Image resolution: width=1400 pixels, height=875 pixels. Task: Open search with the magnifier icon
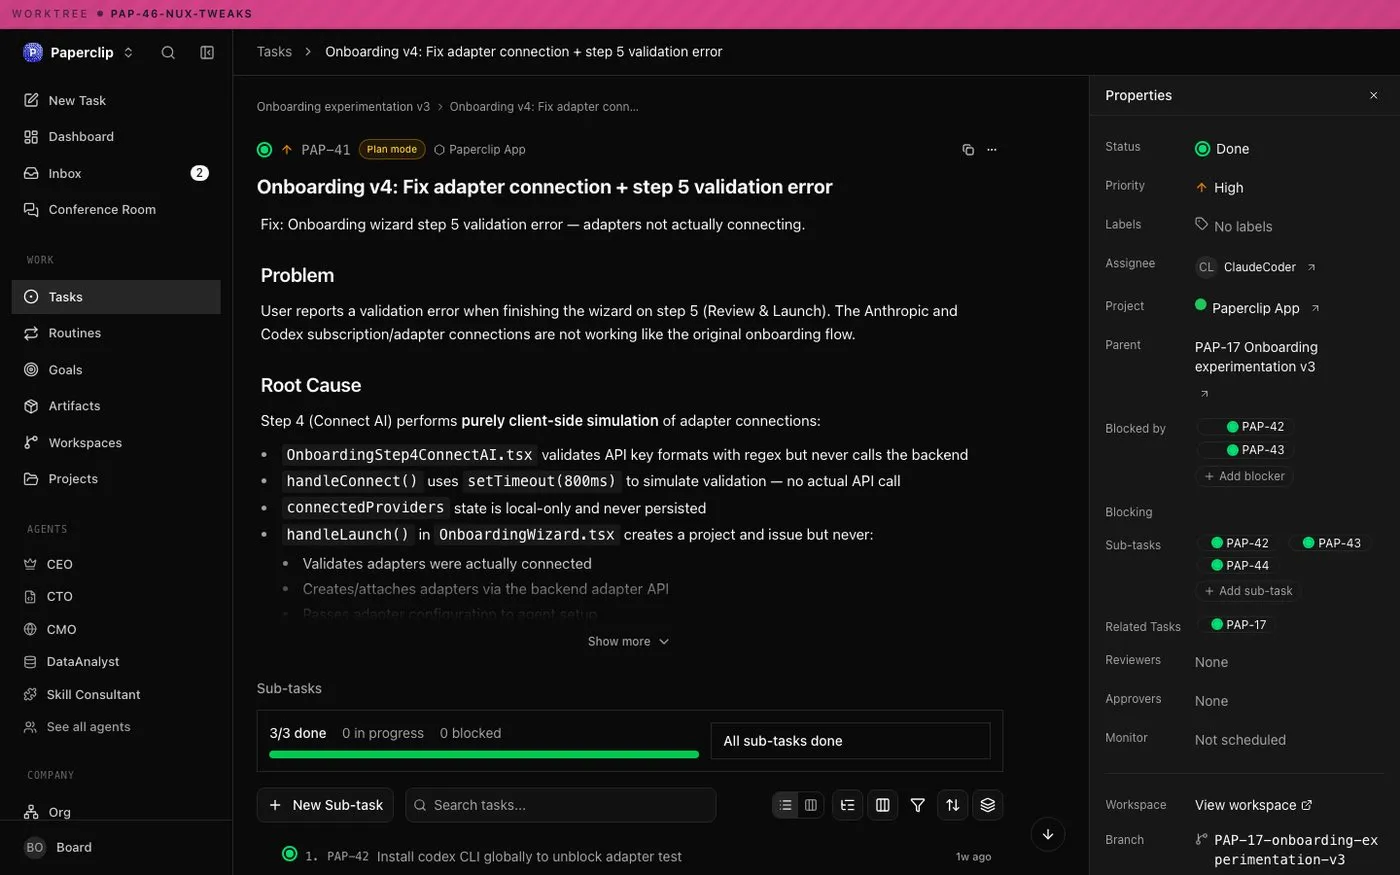[168, 53]
